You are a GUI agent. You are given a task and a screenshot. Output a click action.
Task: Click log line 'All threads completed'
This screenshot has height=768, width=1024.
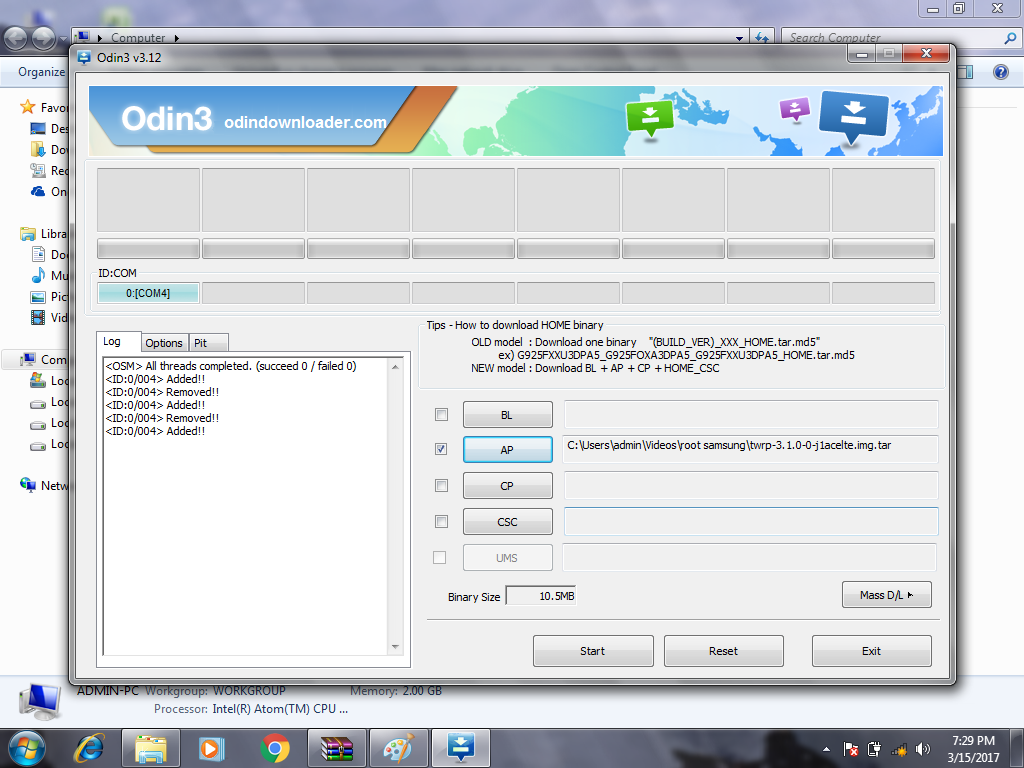pos(231,366)
